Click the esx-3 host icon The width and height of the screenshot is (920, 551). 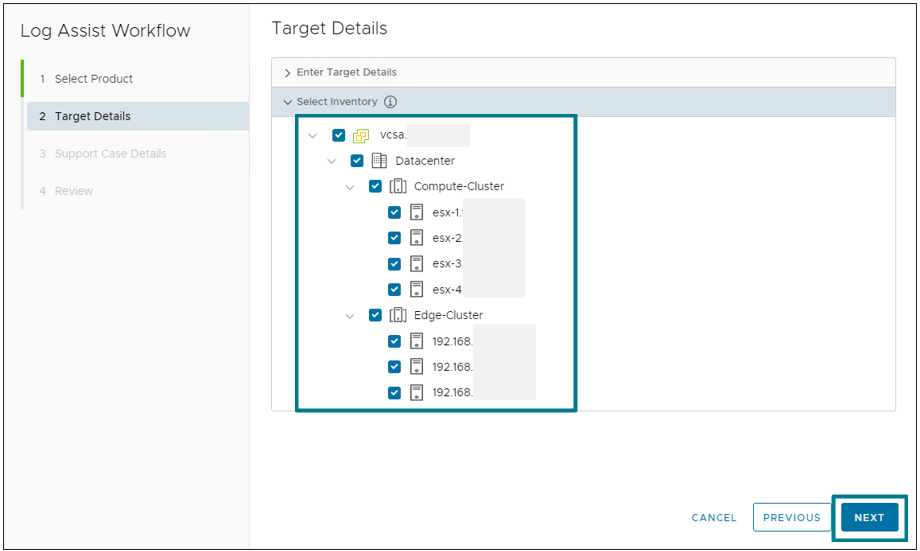pyautogui.click(x=416, y=264)
